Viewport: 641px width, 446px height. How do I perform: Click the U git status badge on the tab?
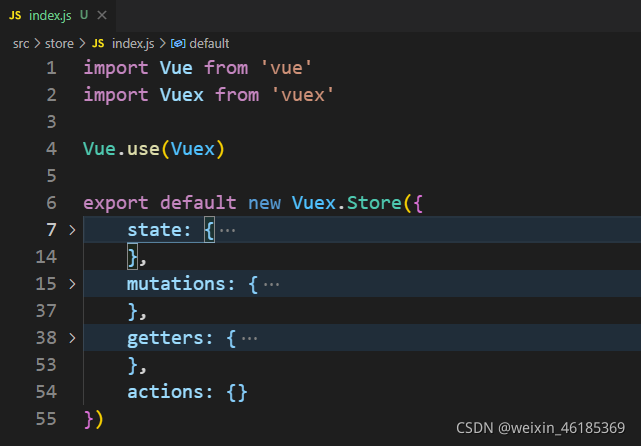[x=84, y=15]
